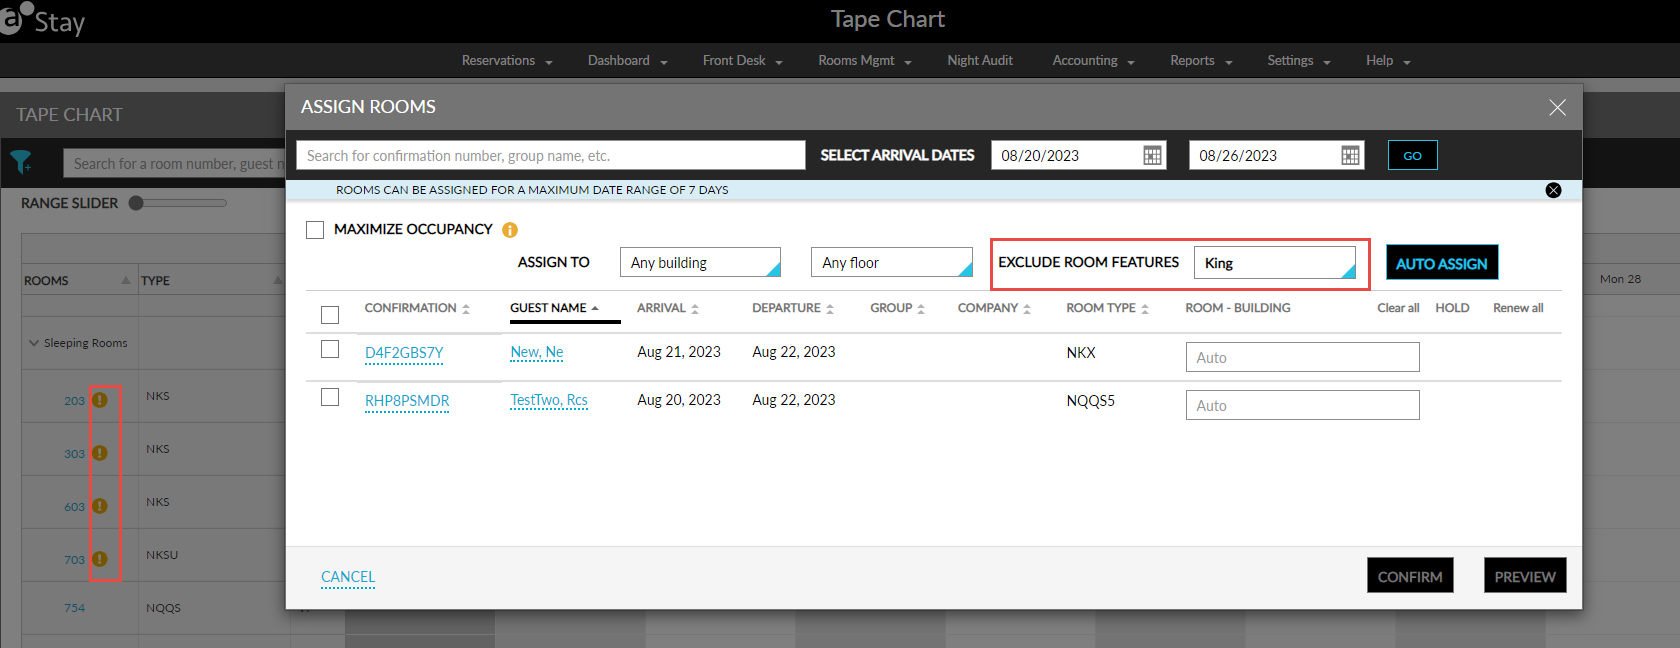Open the Night Audit menu
This screenshot has width=1680, height=648.
click(x=980, y=61)
